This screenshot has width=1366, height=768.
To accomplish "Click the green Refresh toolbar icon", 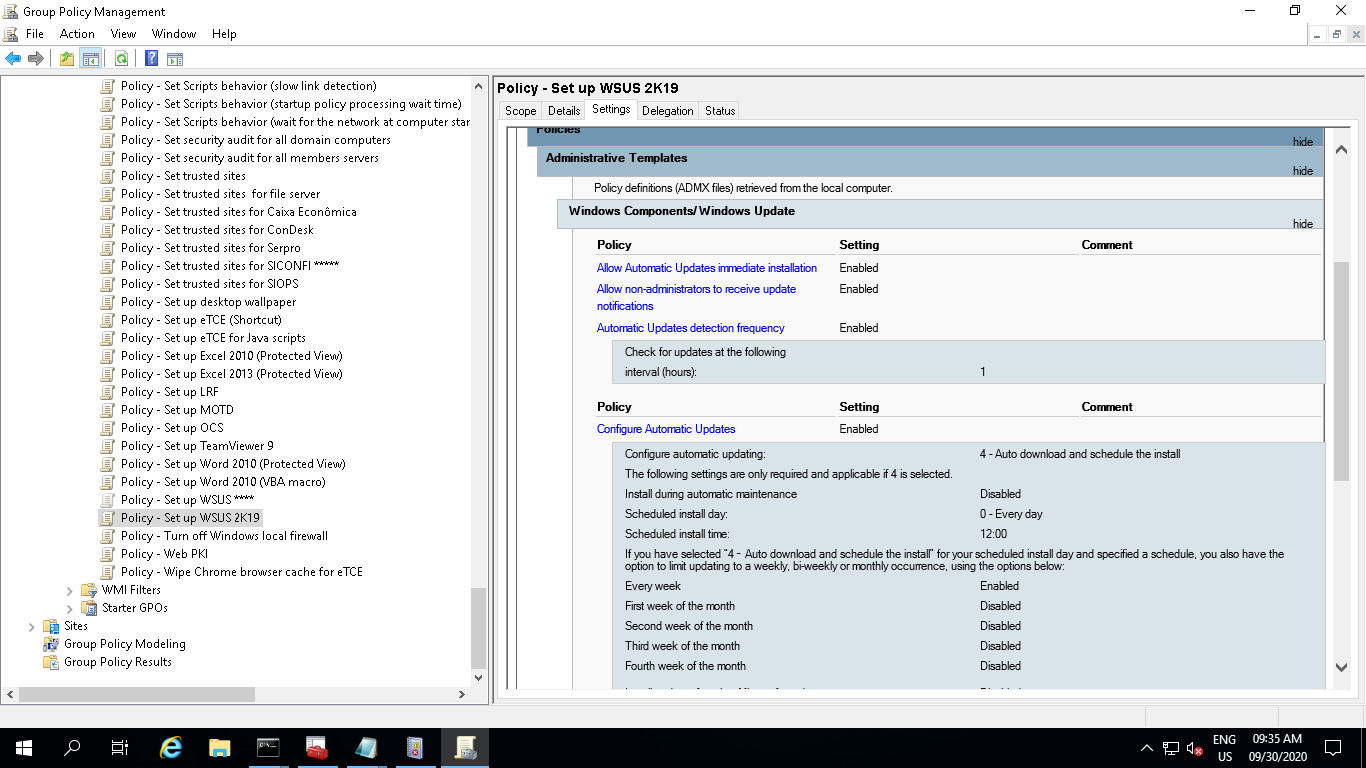I will click(121, 59).
